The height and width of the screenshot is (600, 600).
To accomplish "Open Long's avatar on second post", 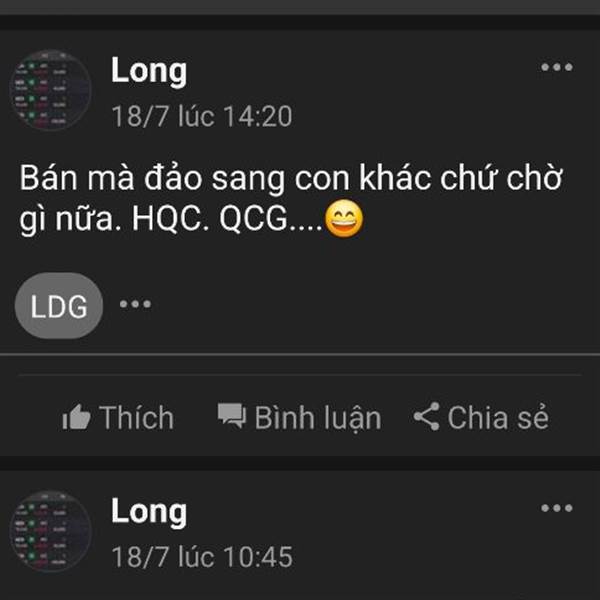I will point(50,531).
